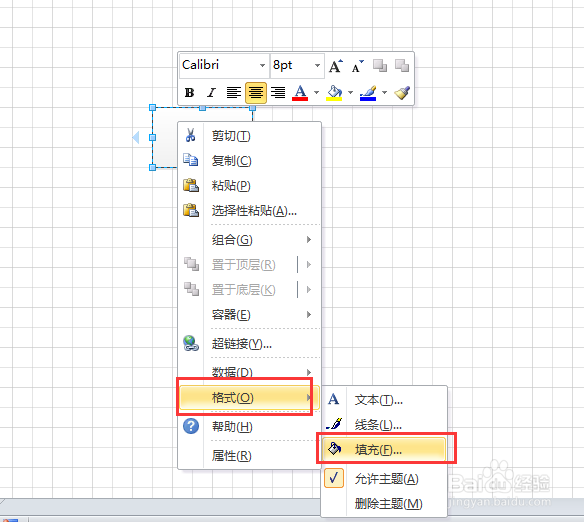Expand fill color dropdown arrow

[x=350, y=92]
